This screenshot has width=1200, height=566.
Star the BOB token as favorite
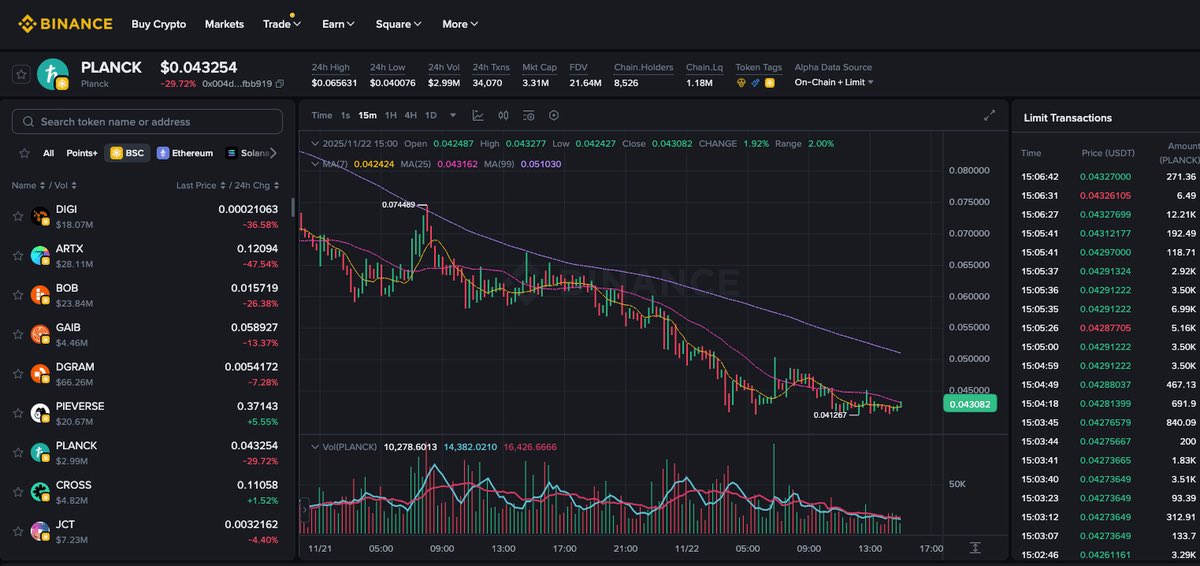click(x=18, y=295)
